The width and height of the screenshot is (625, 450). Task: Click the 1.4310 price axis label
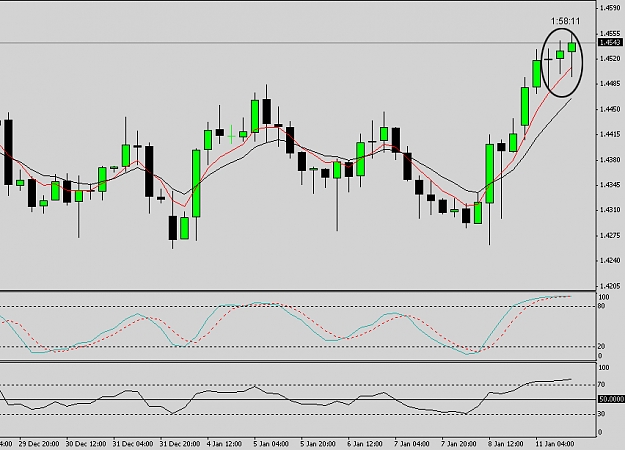(x=611, y=210)
